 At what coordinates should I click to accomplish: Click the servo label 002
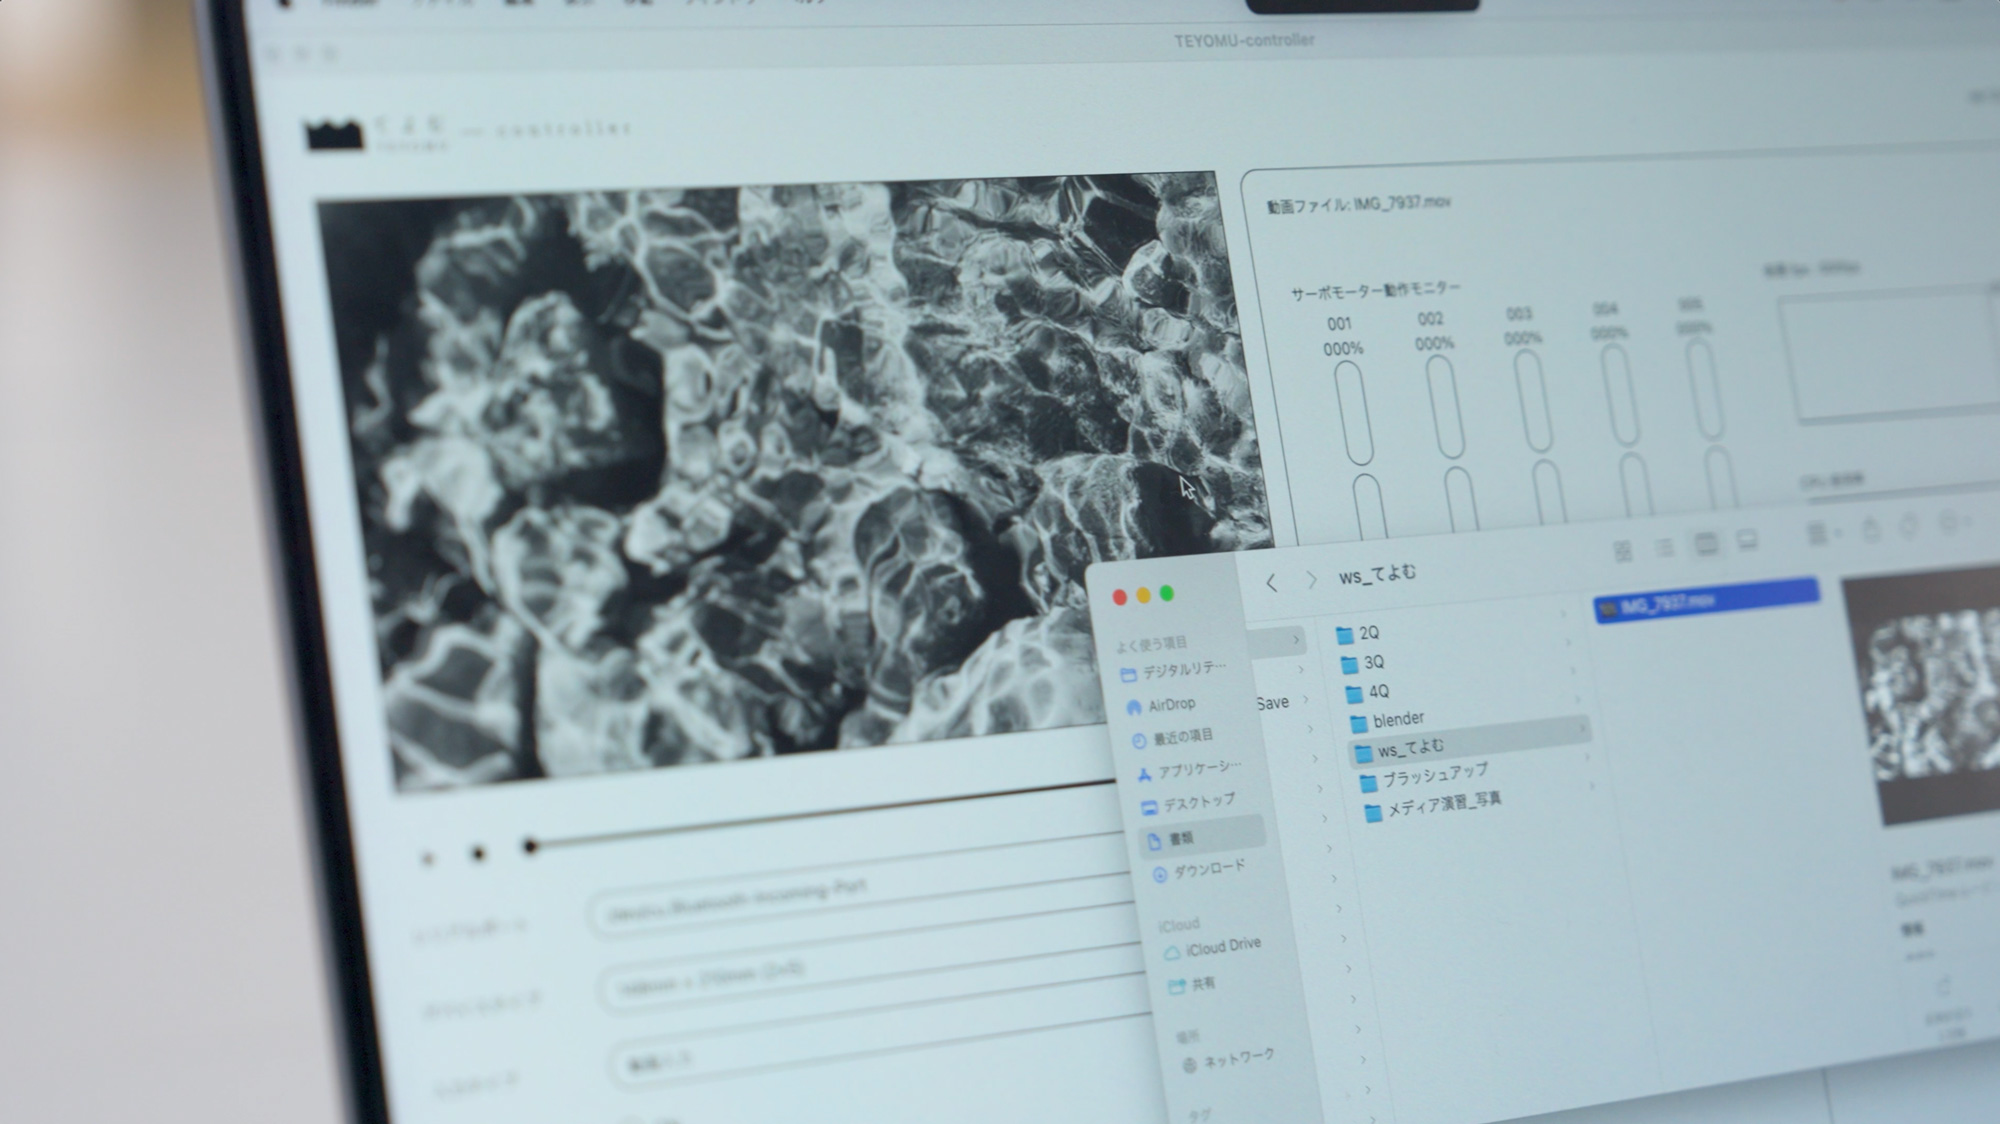tap(1430, 319)
